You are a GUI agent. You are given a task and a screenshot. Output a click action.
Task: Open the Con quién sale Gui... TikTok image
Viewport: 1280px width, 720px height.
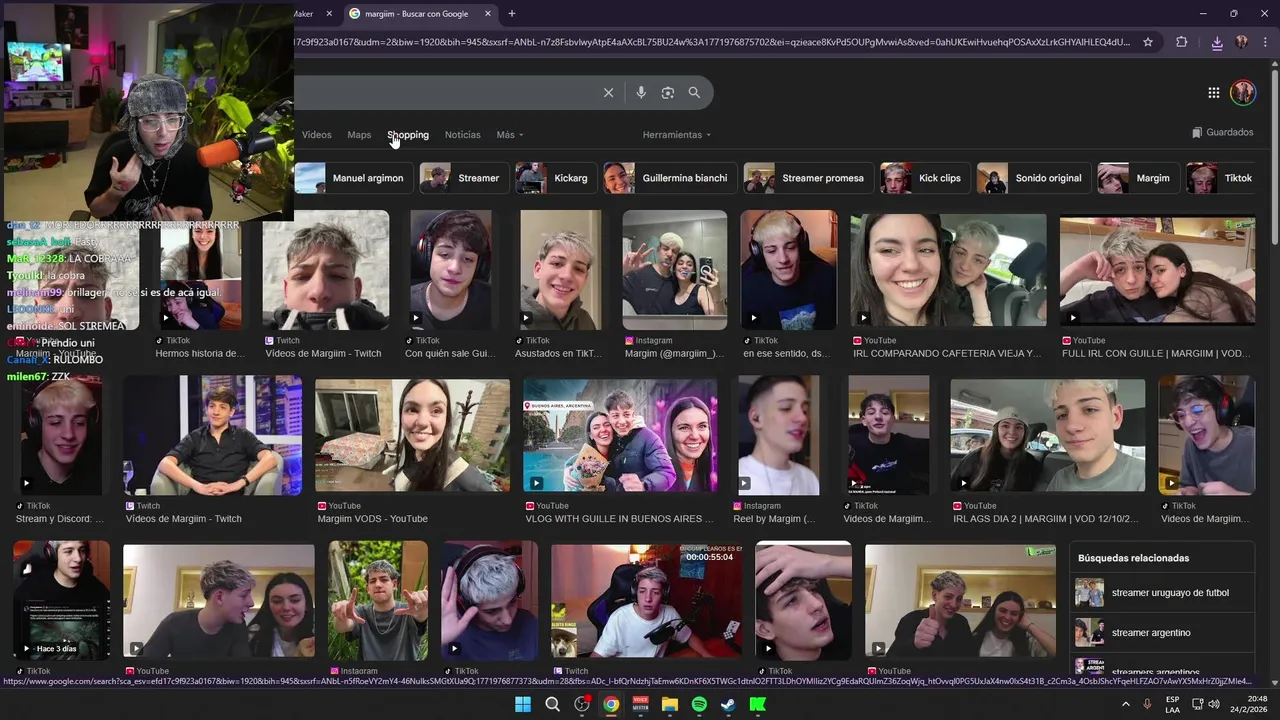point(451,270)
